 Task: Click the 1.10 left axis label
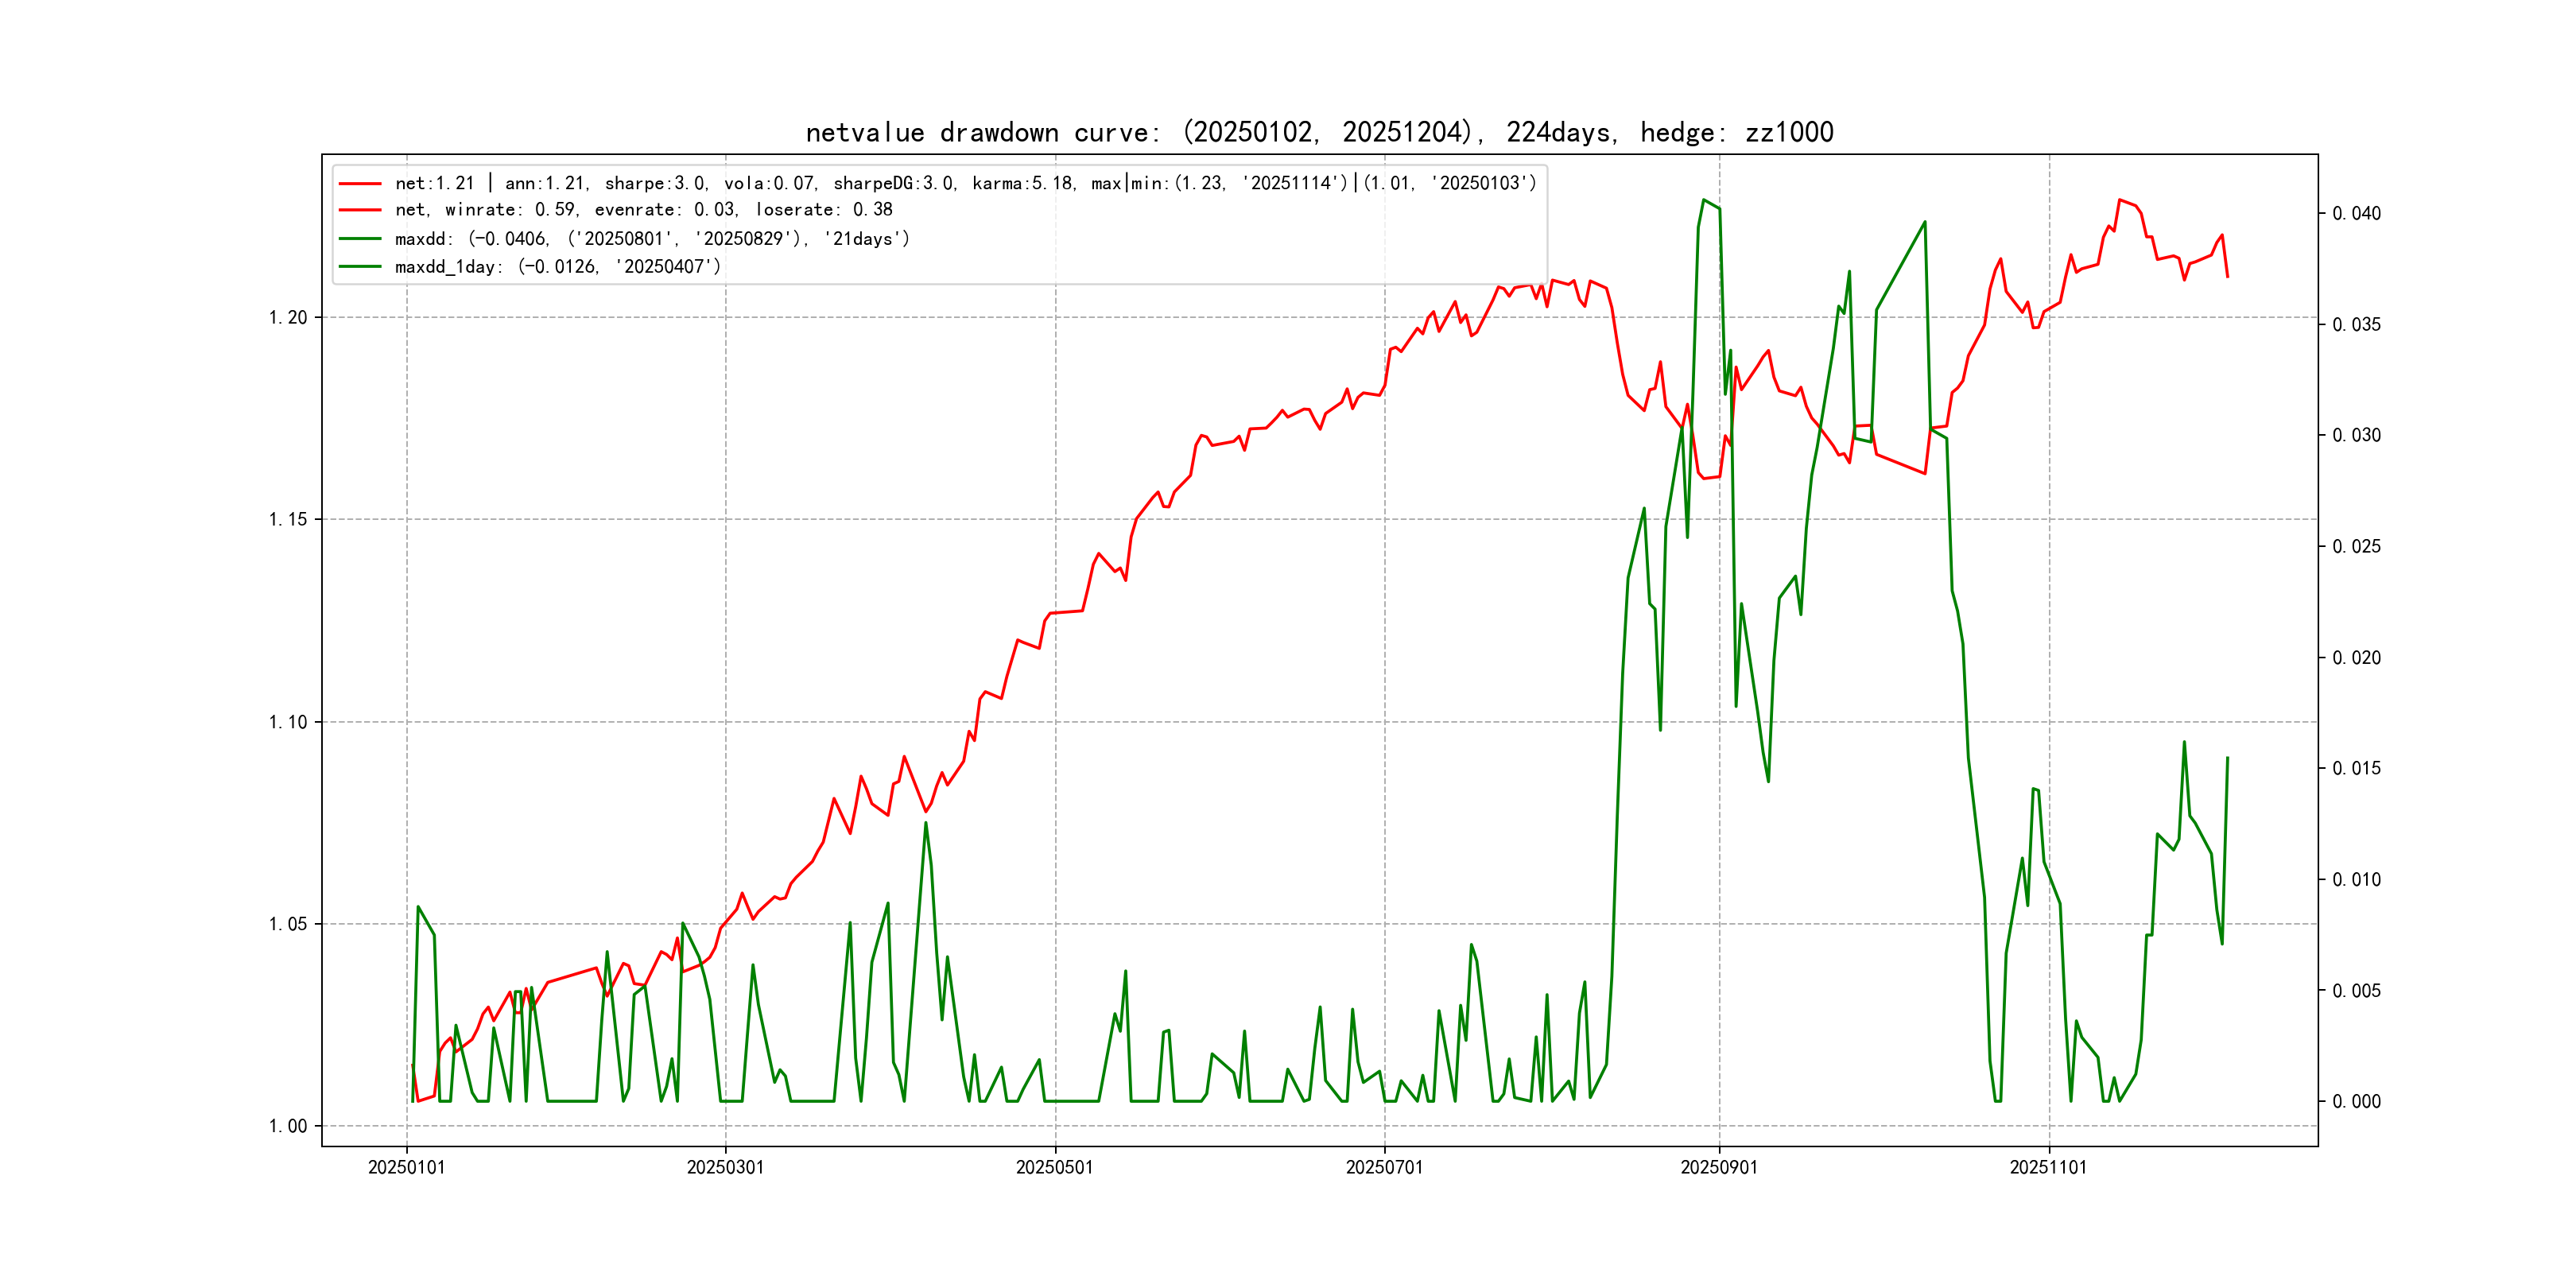click(288, 723)
